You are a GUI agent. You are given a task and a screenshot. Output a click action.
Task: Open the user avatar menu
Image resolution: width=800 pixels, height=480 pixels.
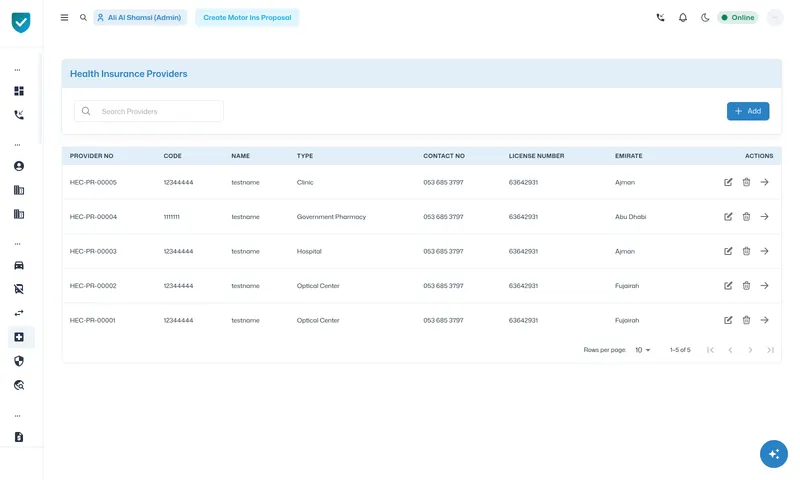tap(775, 17)
